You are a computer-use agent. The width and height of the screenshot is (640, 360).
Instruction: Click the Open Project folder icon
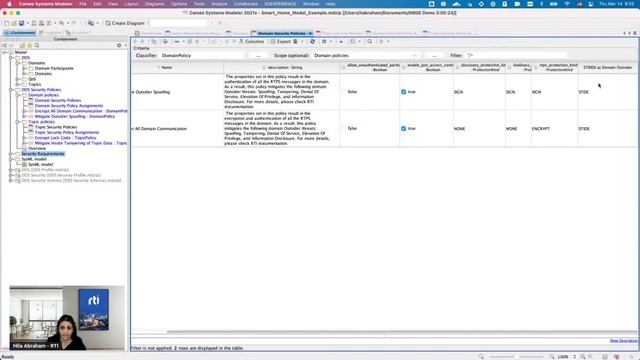14,23
